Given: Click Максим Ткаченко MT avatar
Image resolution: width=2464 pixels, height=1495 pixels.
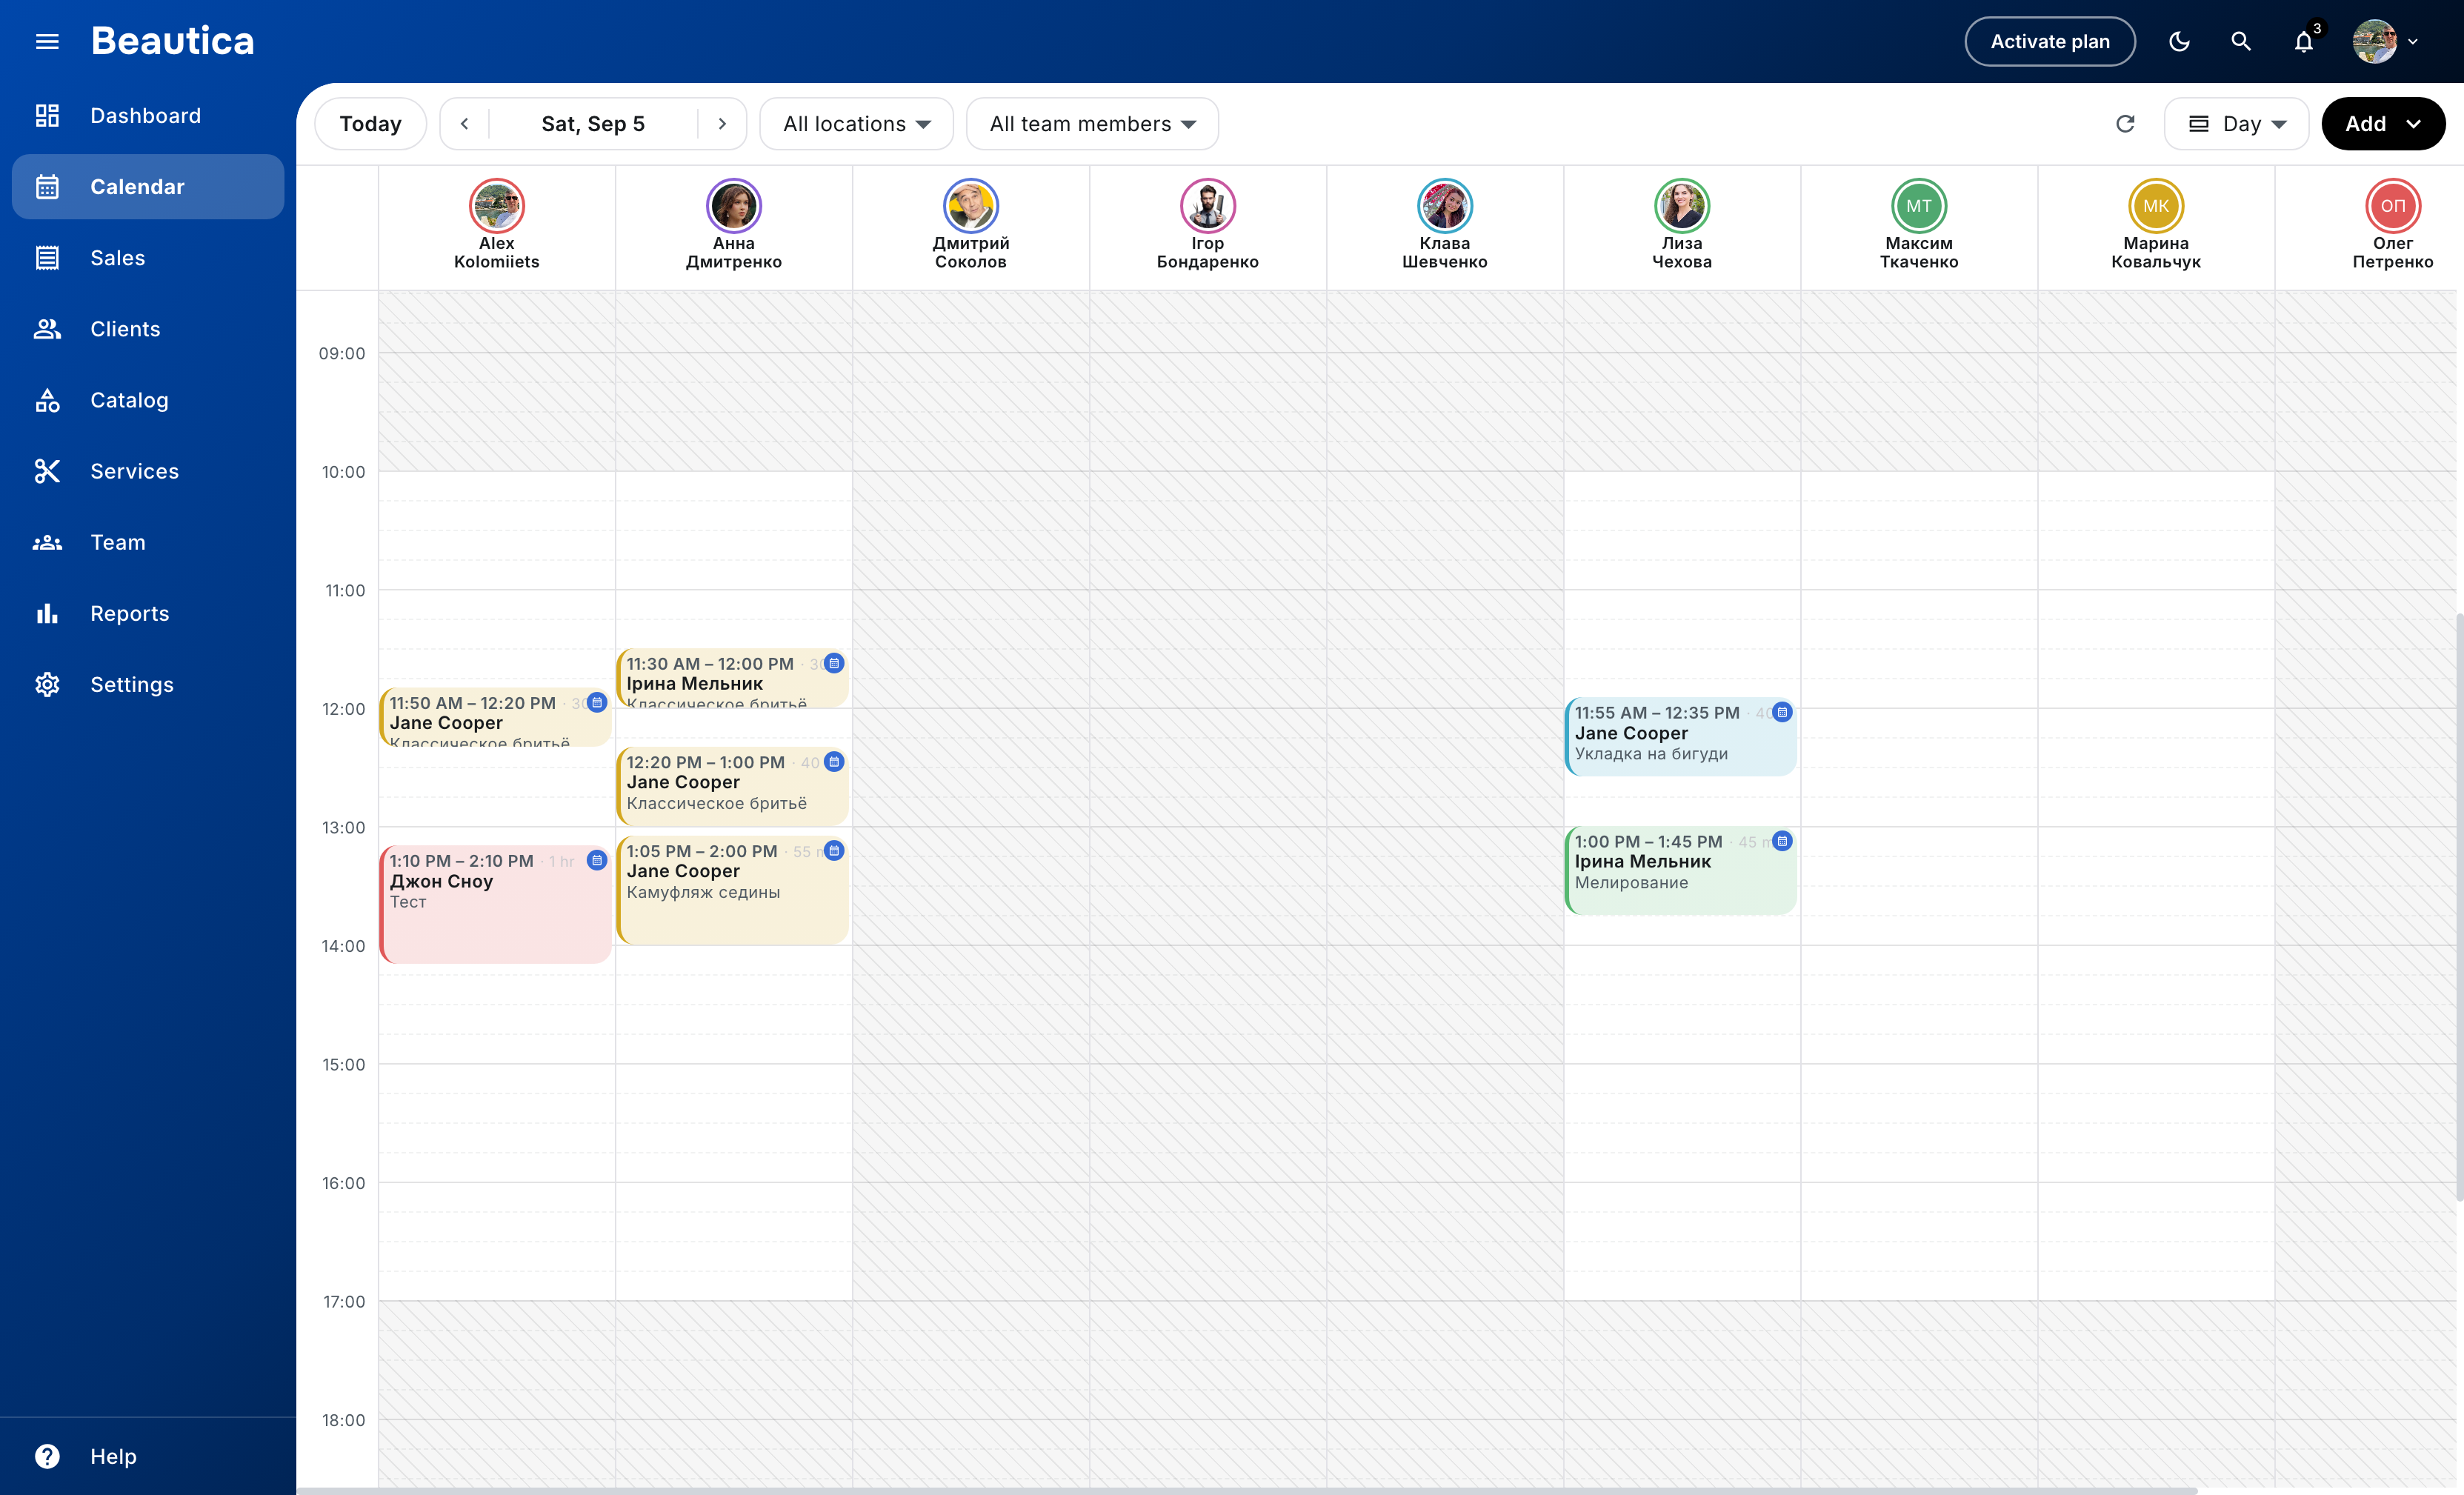Looking at the screenshot, I should tap(1919, 206).
